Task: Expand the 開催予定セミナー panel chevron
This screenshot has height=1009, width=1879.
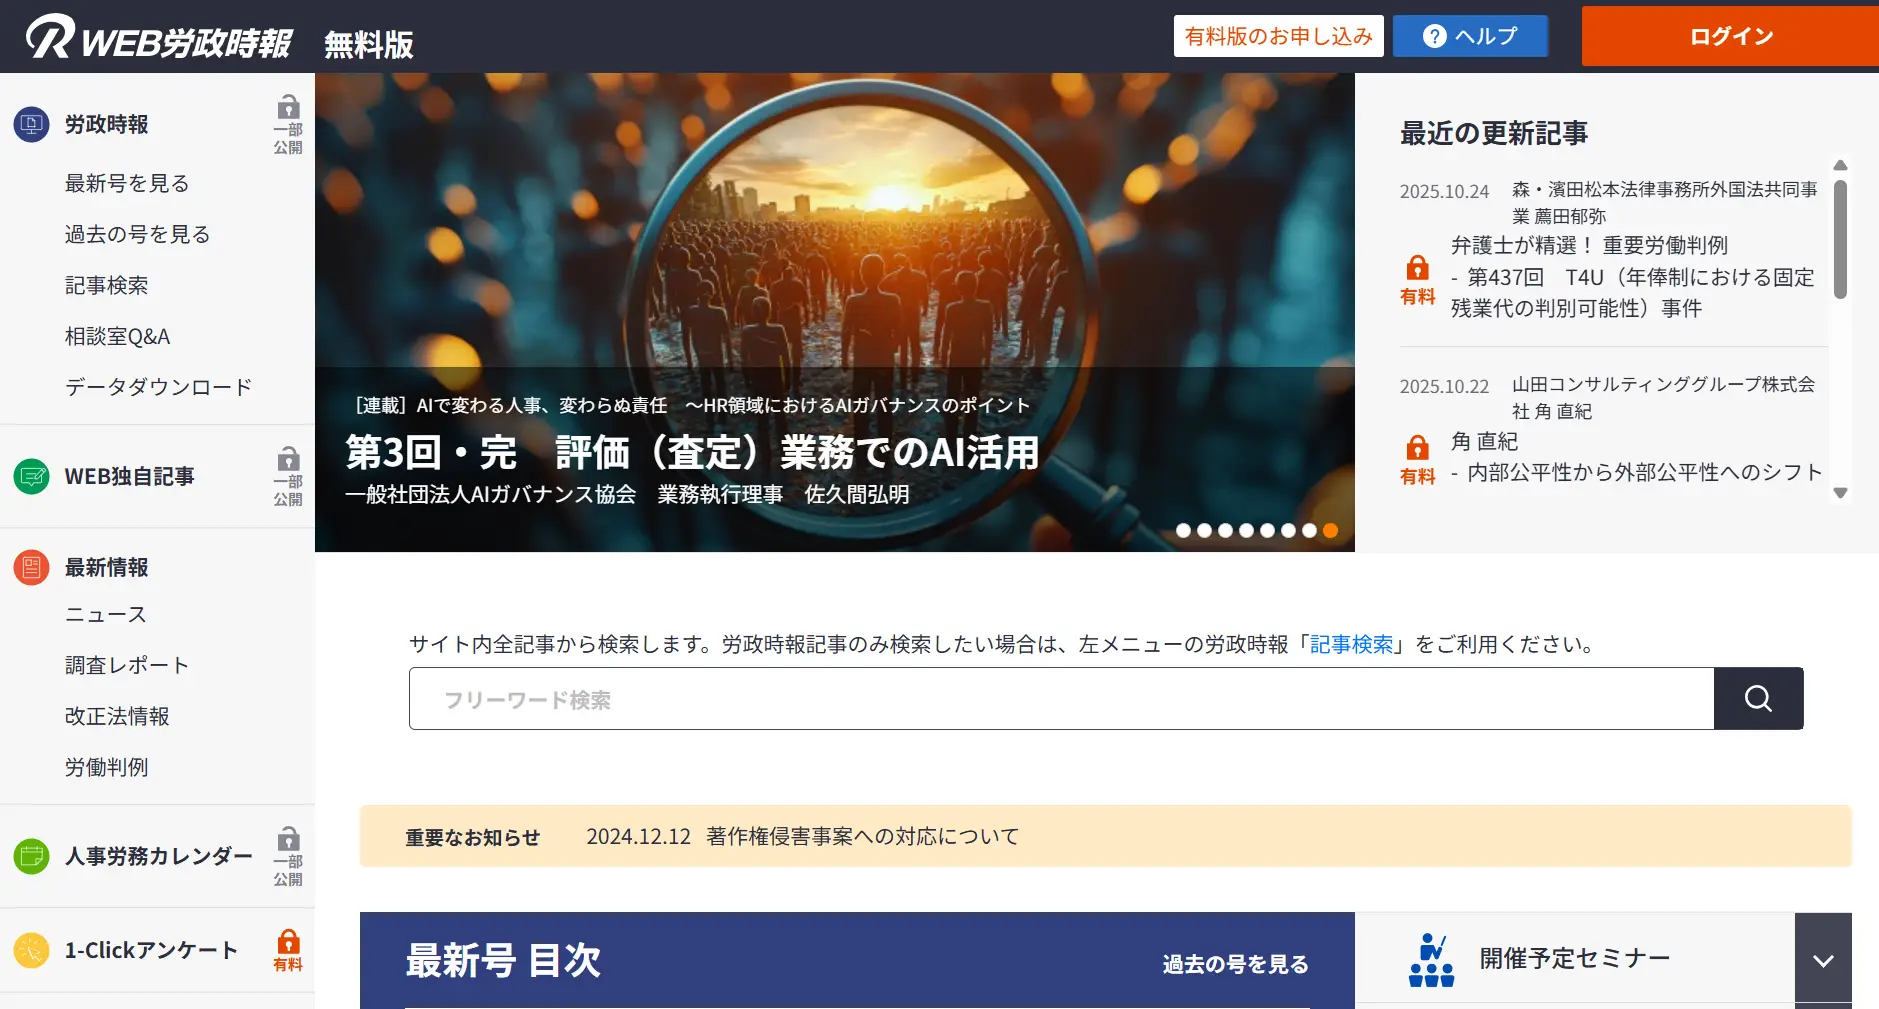Action: 1823,960
